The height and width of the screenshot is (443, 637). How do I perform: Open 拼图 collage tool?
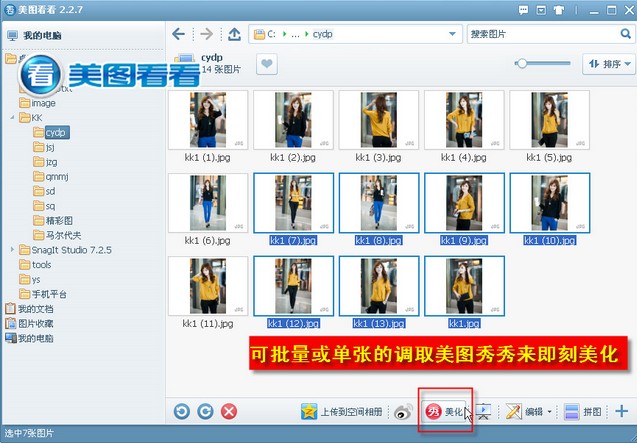[583, 412]
